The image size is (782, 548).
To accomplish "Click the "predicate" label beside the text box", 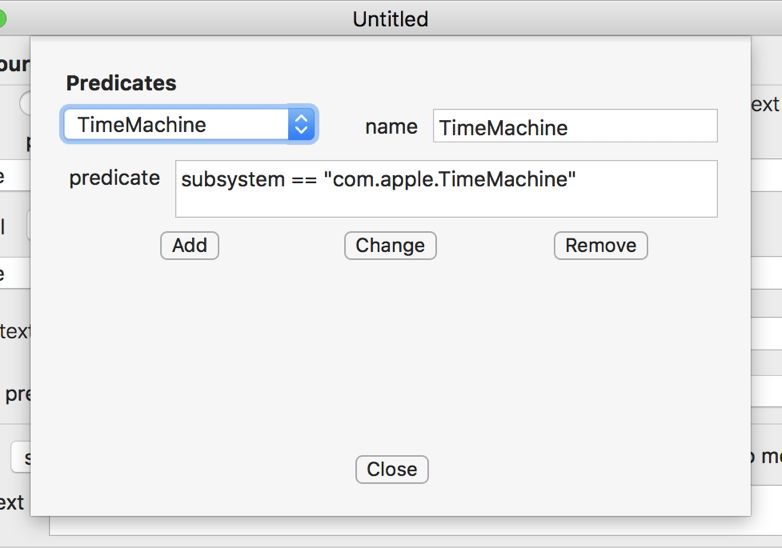I will tap(114, 178).
